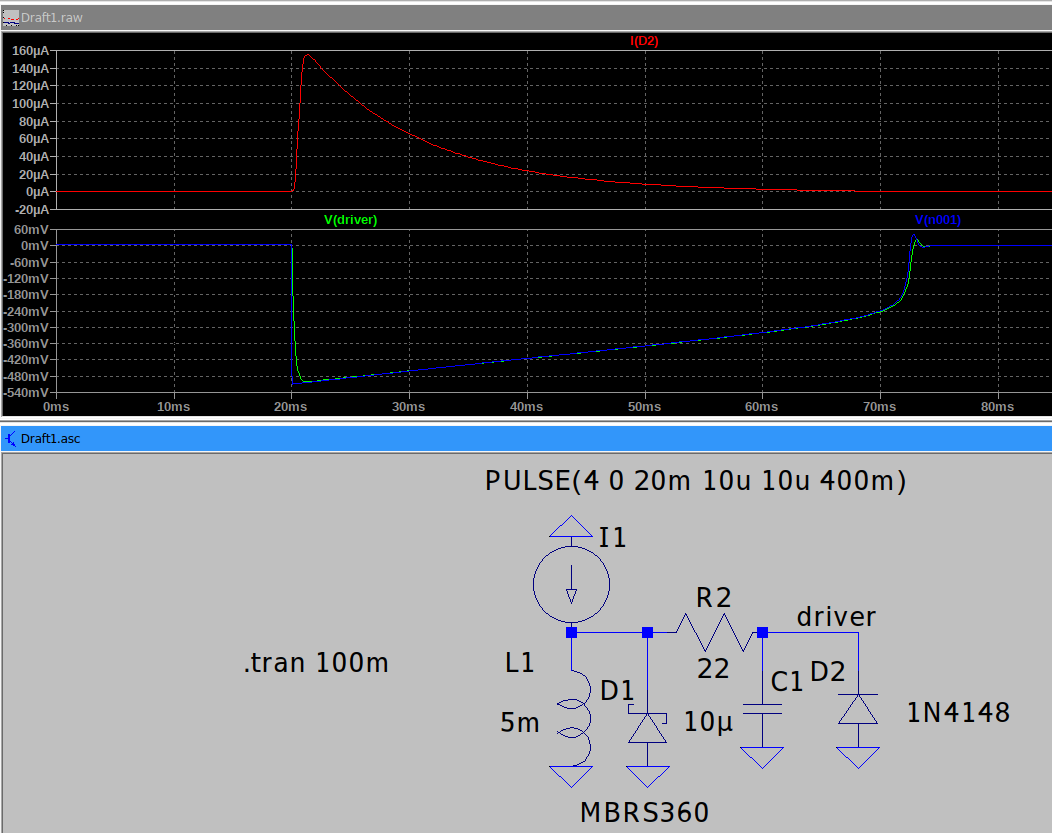Image resolution: width=1052 pixels, height=833 pixels.
Task: Select the R2 resistor symbol
Action: (x=712, y=632)
